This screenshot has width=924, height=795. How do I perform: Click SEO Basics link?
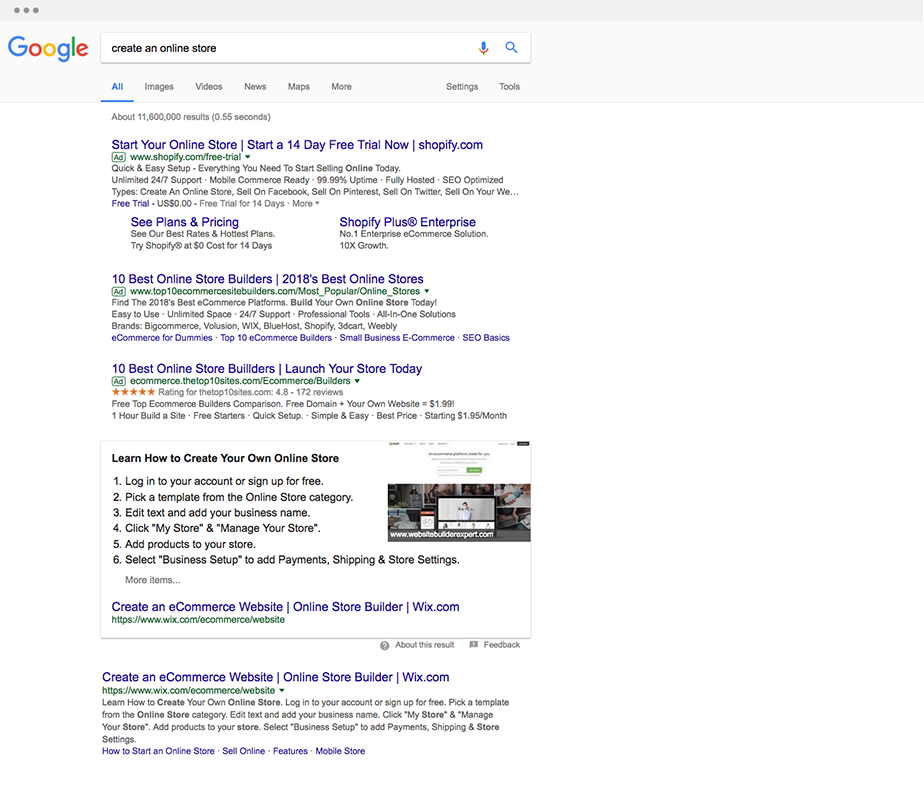pos(486,338)
